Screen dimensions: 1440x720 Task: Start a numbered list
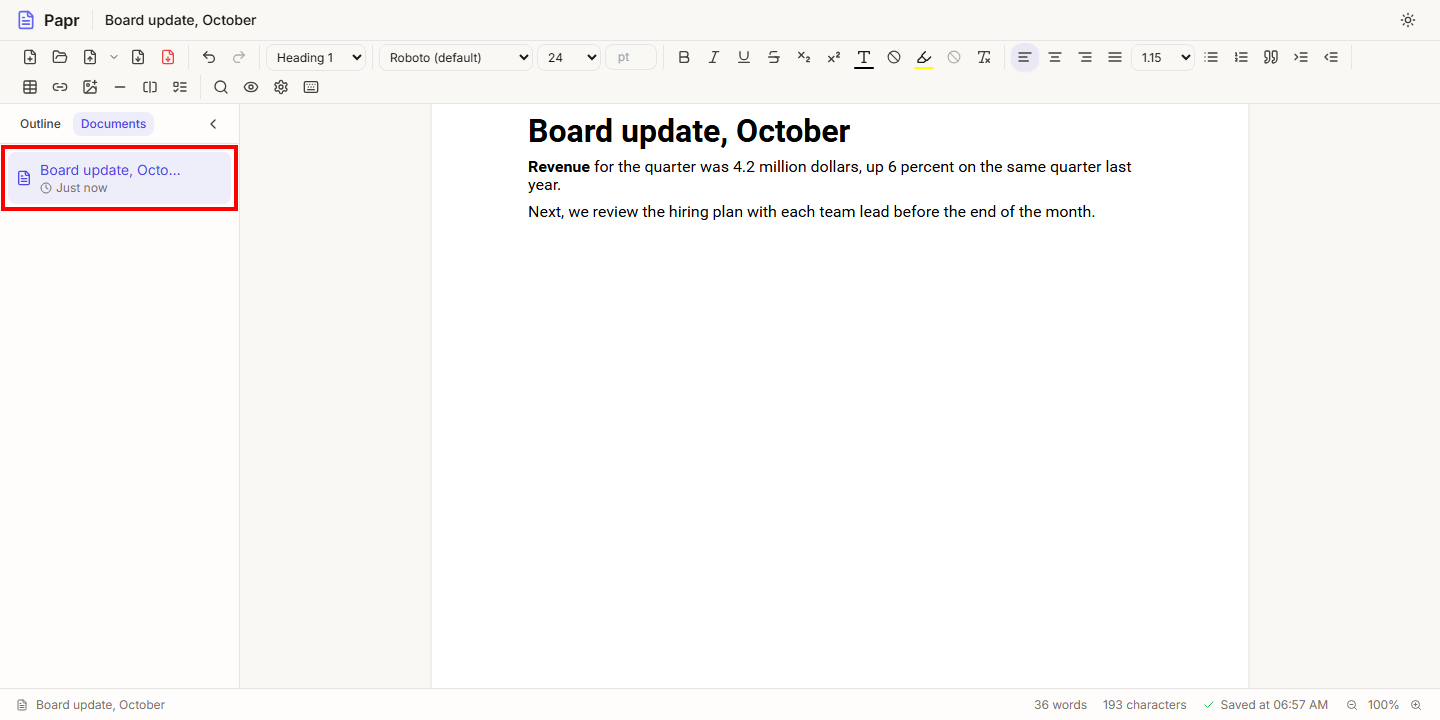(x=1241, y=57)
